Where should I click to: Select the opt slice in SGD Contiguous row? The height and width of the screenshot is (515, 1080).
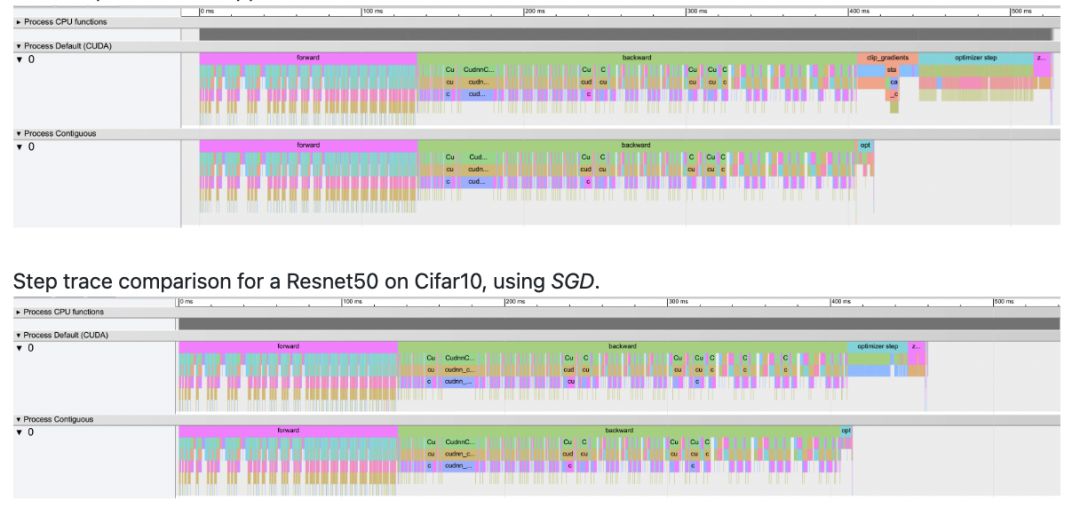pos(847,431)
